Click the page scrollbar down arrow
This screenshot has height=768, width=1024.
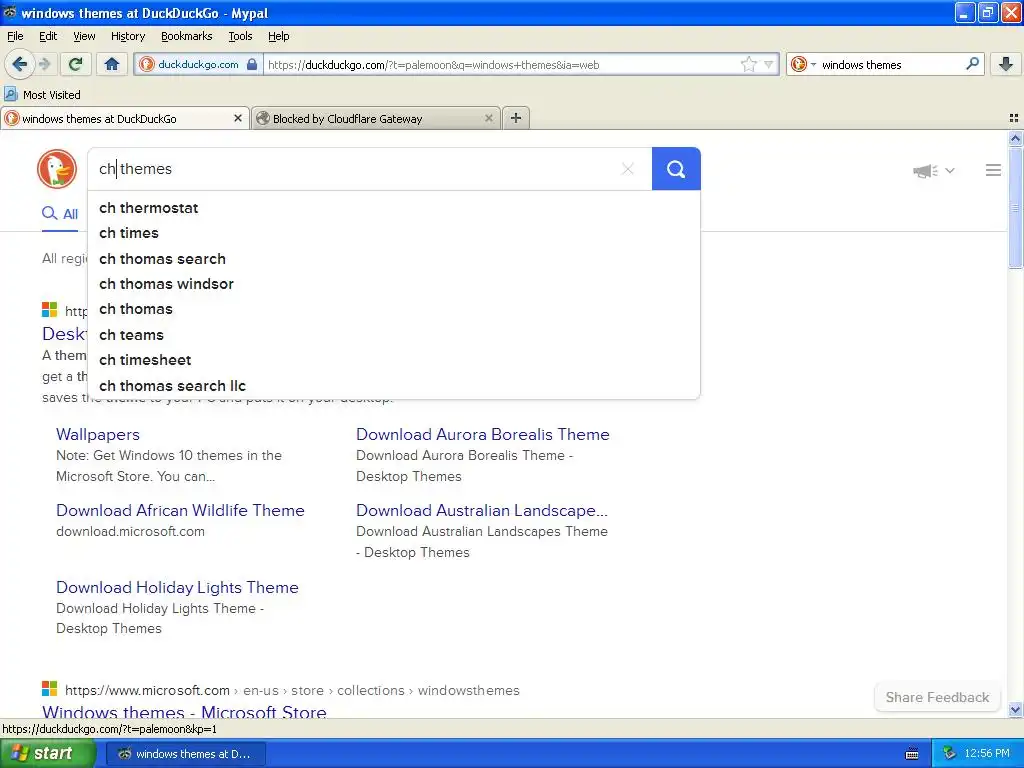tap(1015, 710)
